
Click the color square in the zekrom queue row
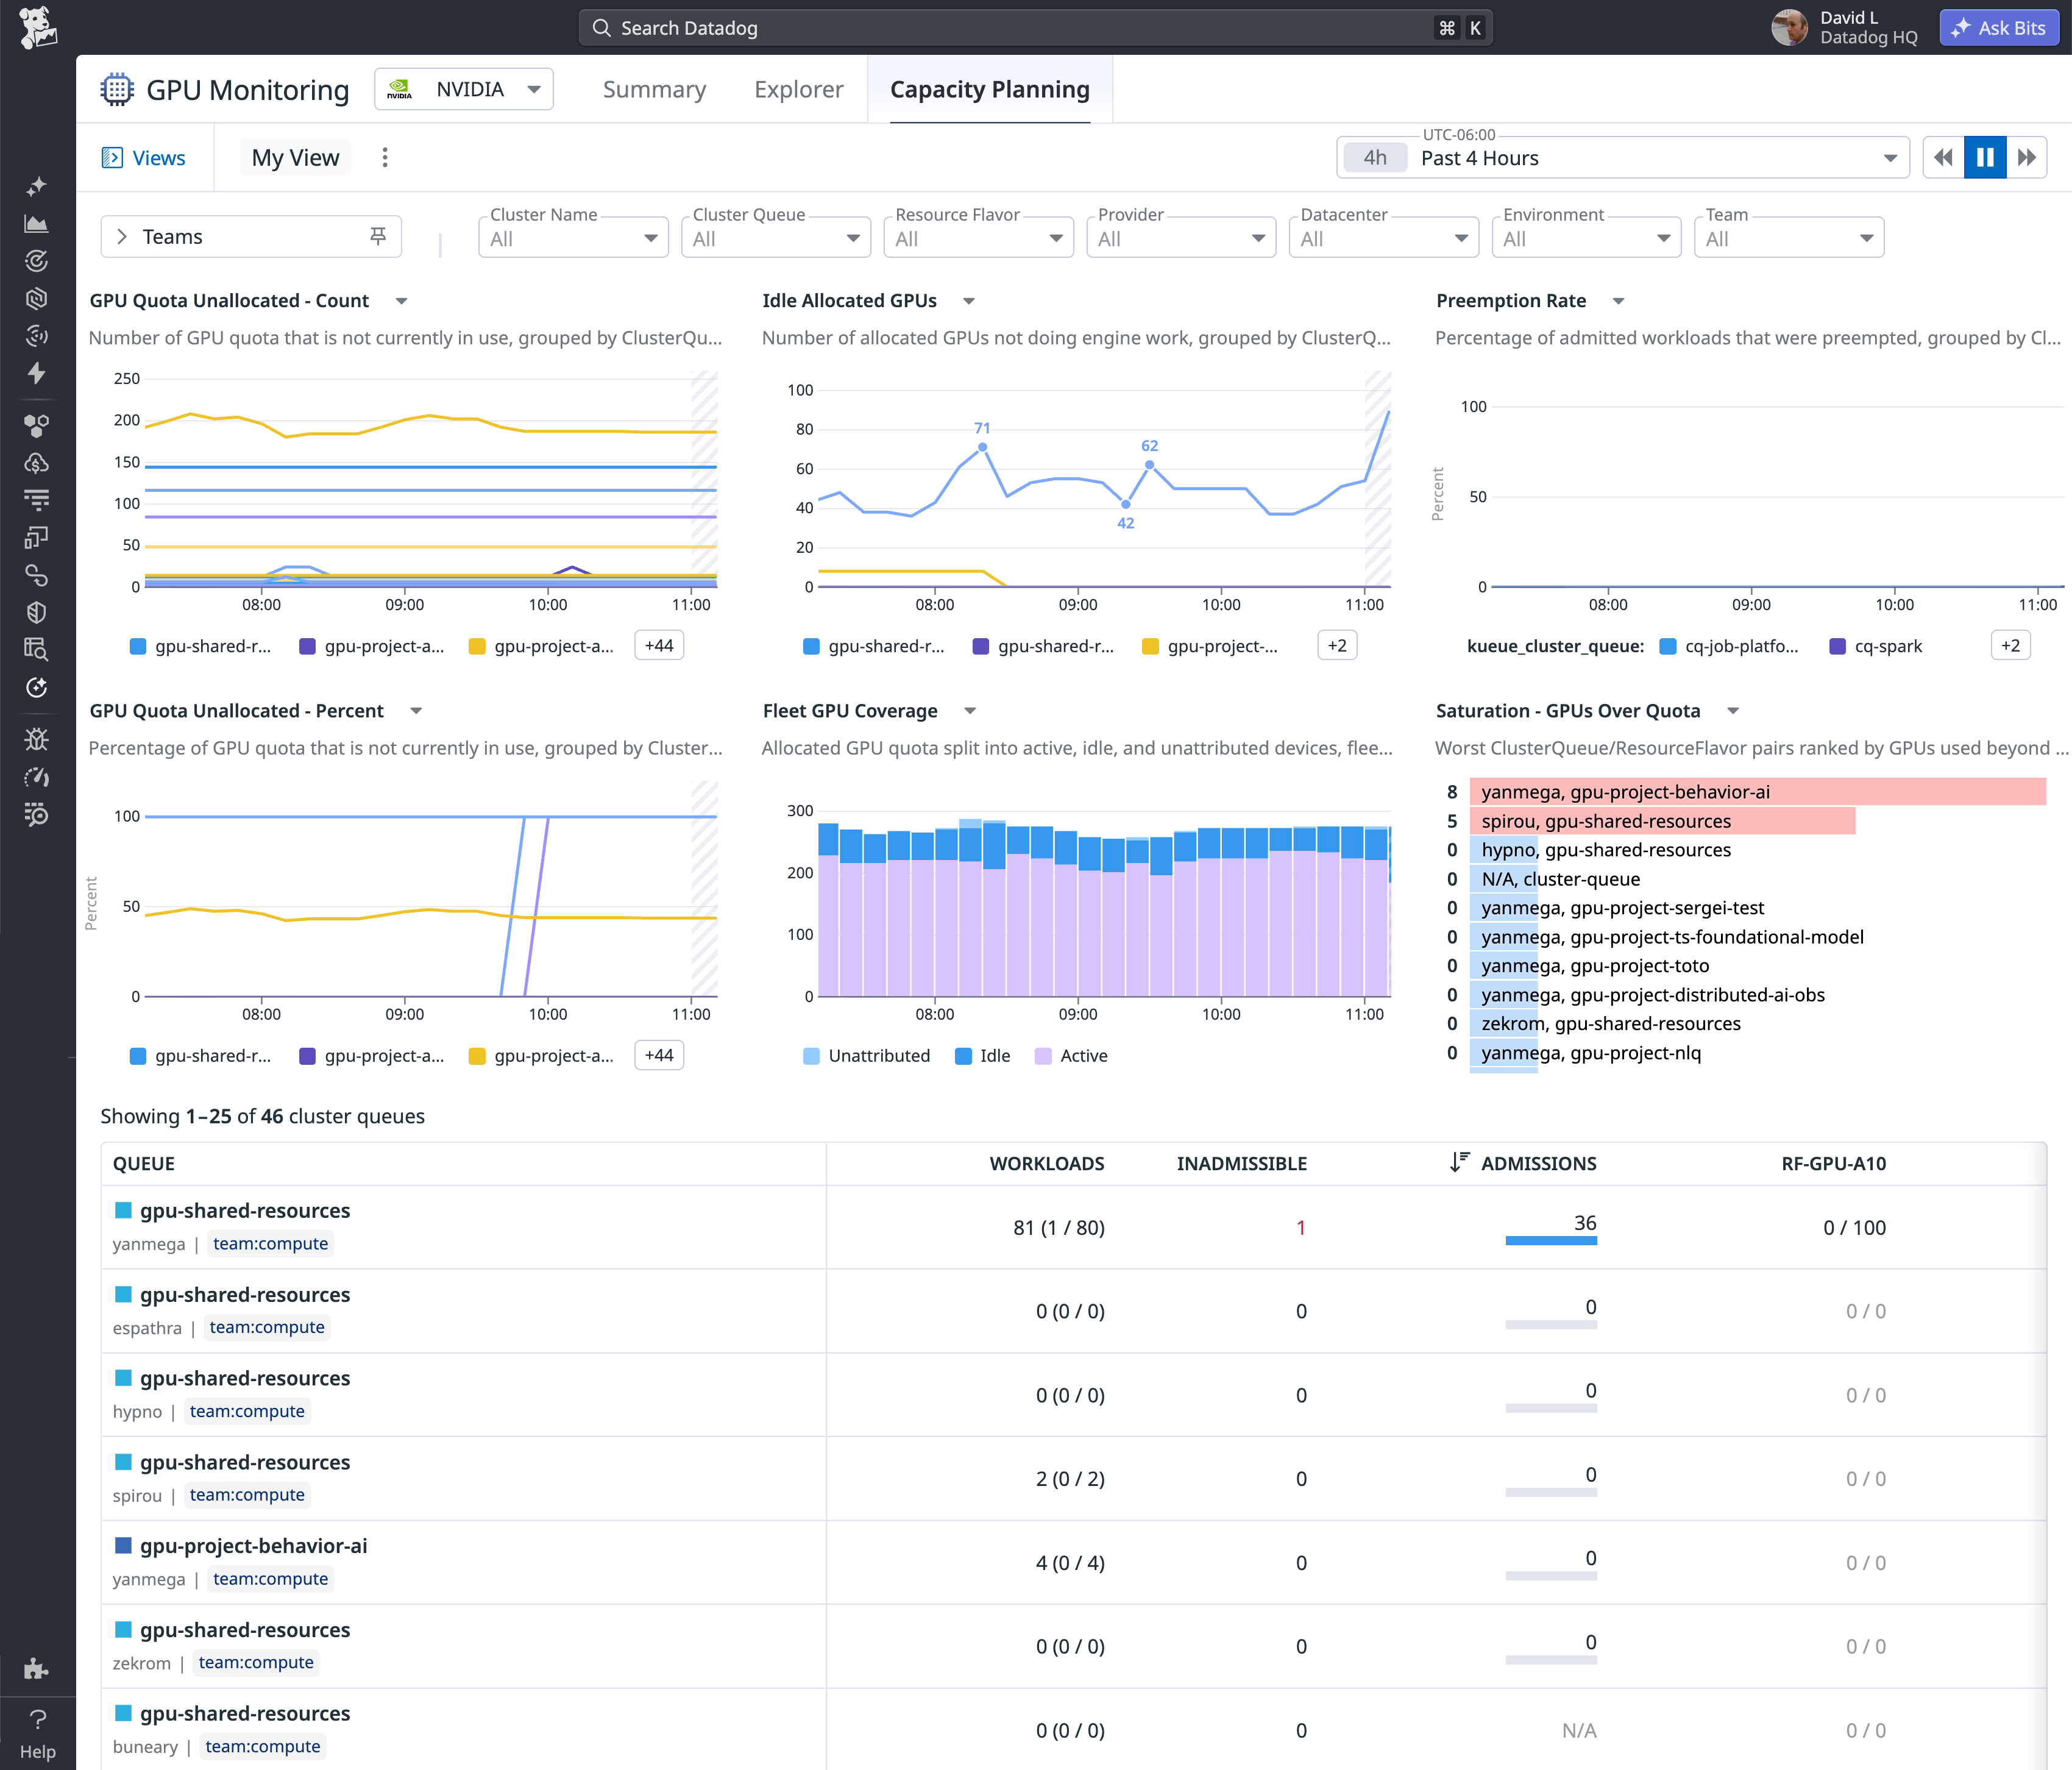coord(124,1629)
